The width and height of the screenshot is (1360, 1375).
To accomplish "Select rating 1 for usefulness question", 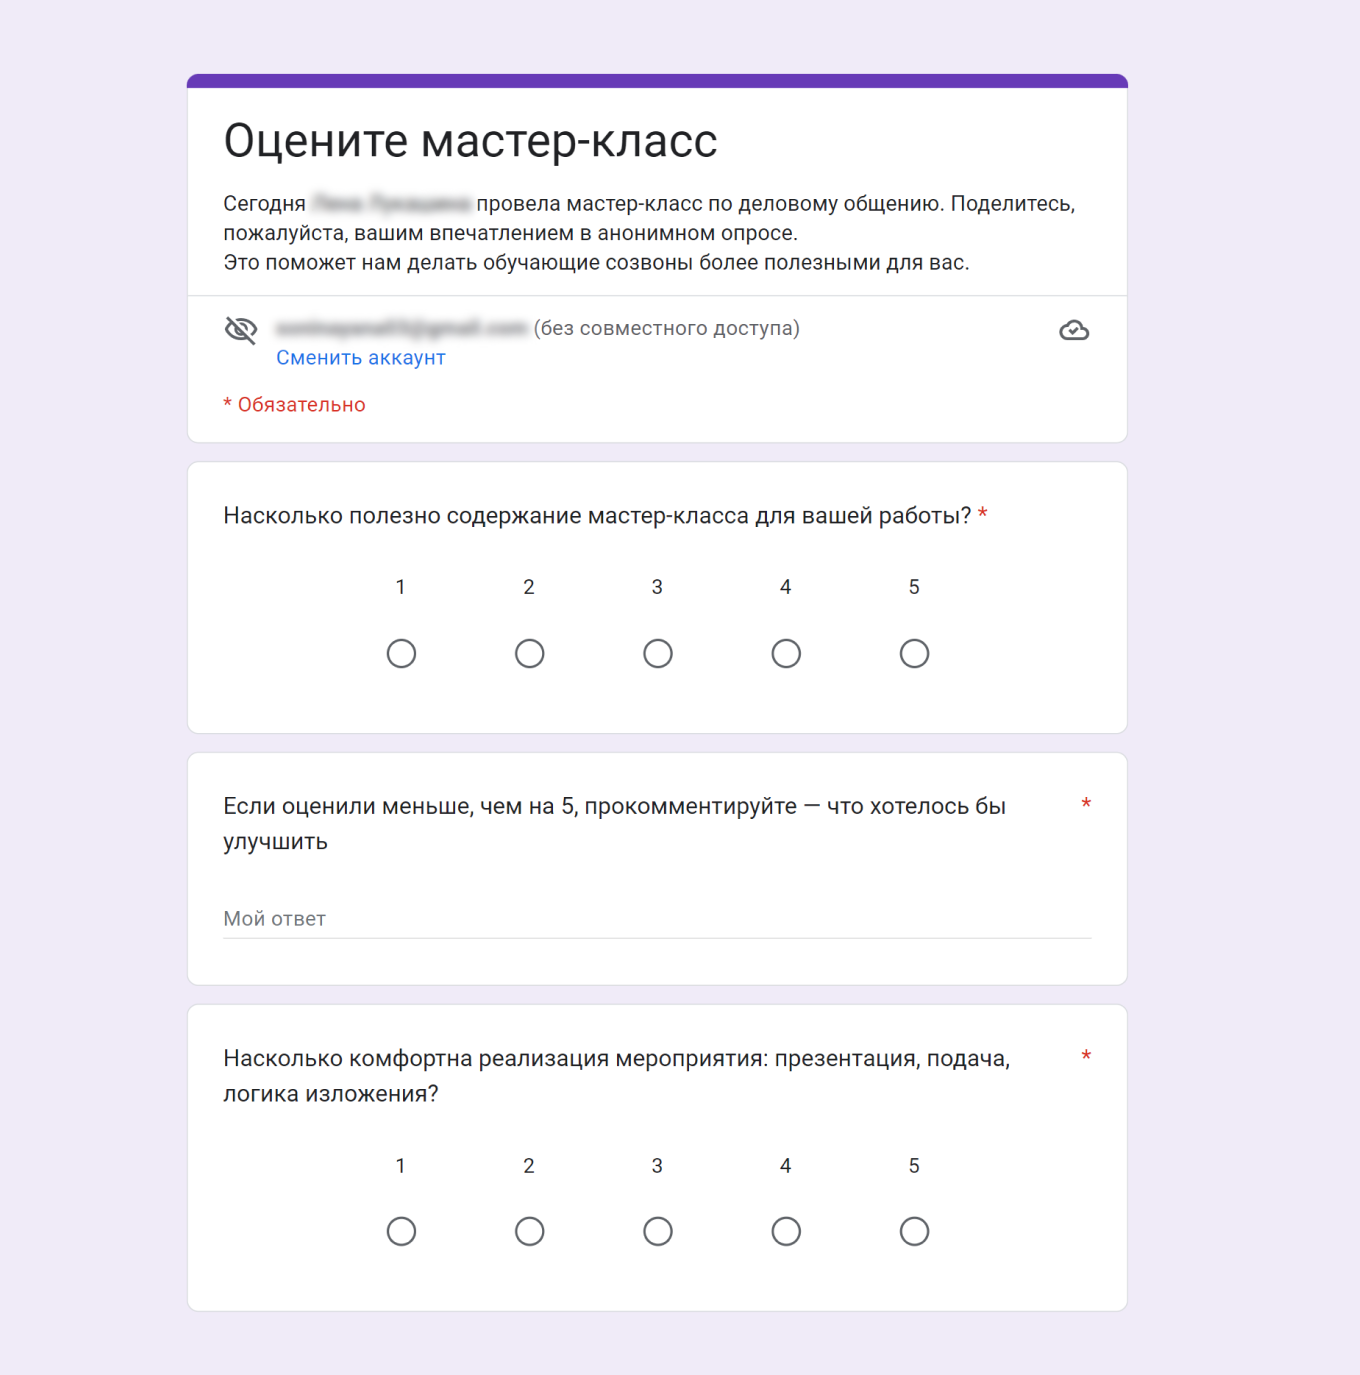I will tap(401, 653).
